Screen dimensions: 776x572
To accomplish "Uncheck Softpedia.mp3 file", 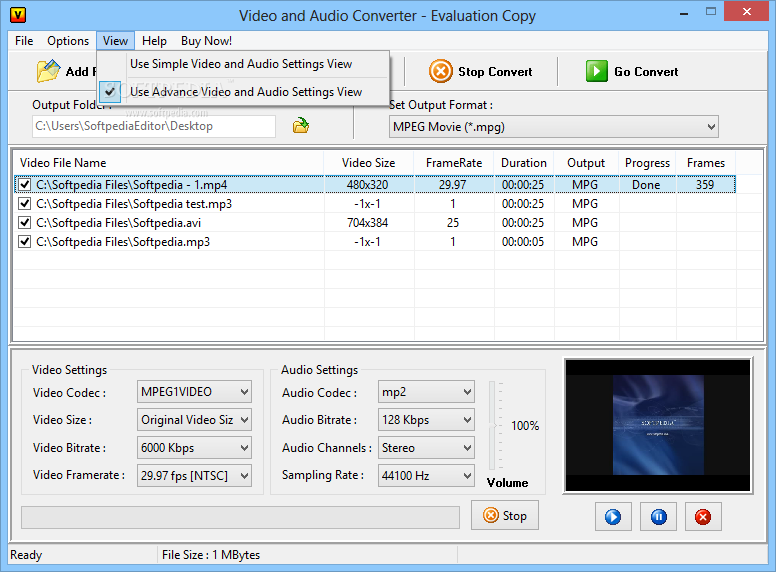I will pyautogui.click(x=24, y=242).
